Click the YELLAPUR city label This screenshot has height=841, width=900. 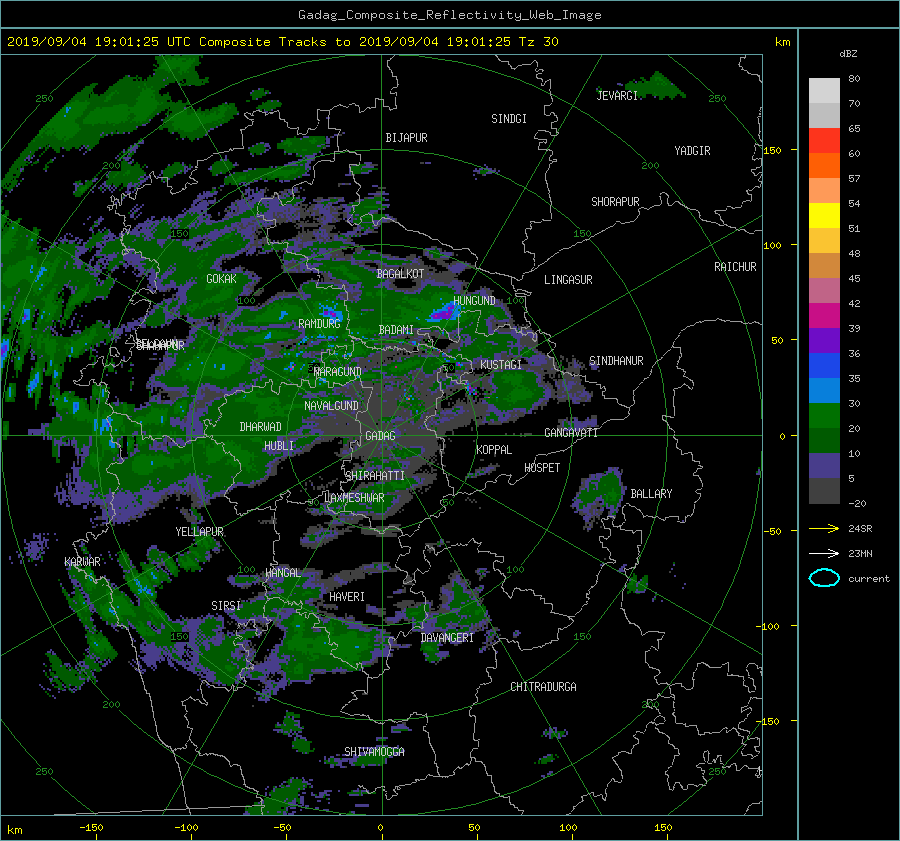199,532
